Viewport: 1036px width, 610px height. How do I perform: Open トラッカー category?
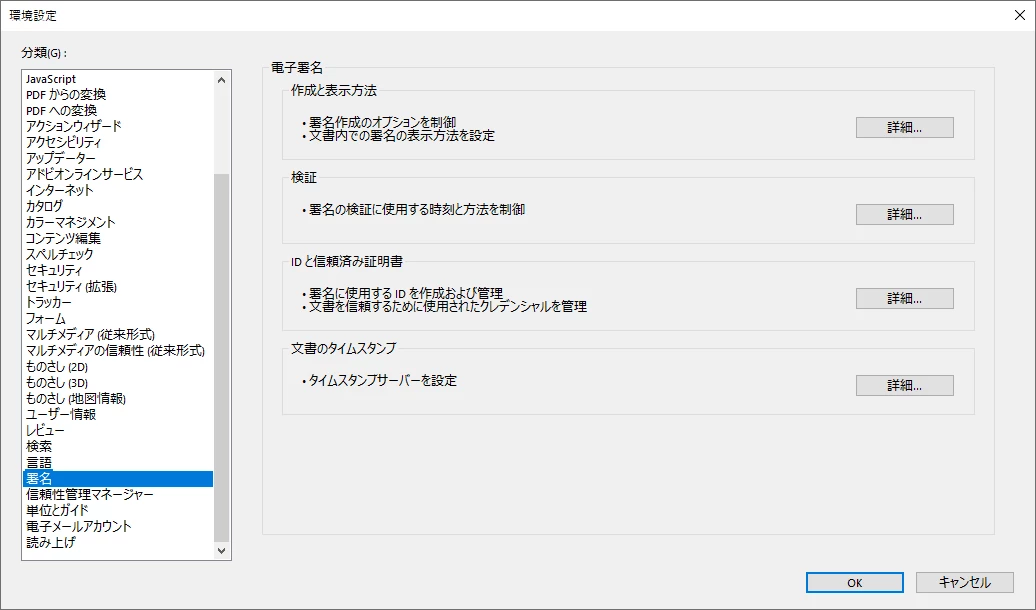118,302
